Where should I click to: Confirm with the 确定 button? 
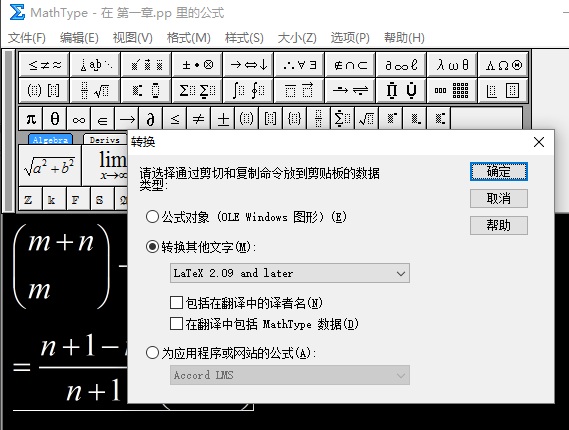499,171
